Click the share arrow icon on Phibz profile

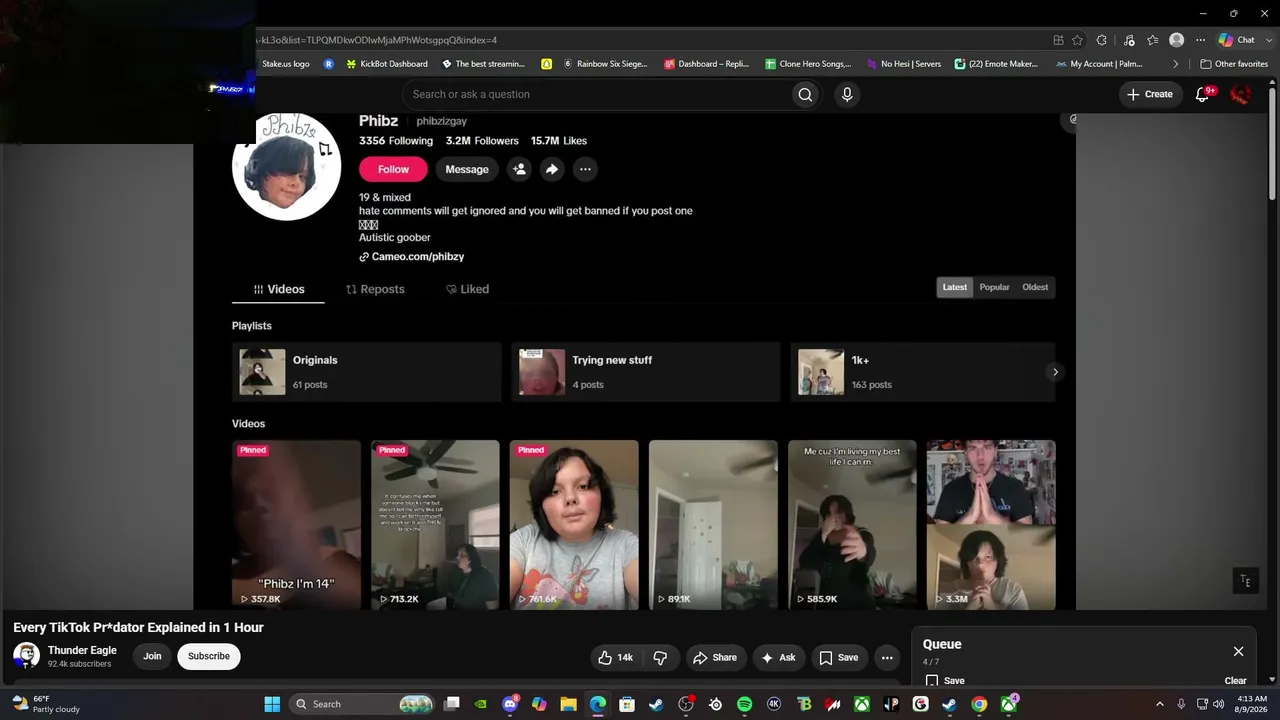point(552,169)
